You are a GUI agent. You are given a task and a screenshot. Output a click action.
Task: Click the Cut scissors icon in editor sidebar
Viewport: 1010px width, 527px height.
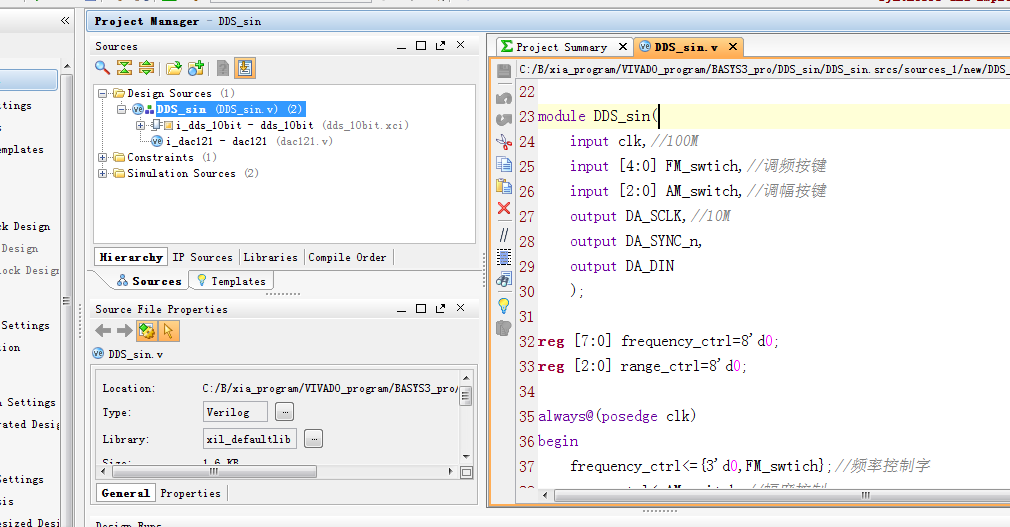coord(503,142)
